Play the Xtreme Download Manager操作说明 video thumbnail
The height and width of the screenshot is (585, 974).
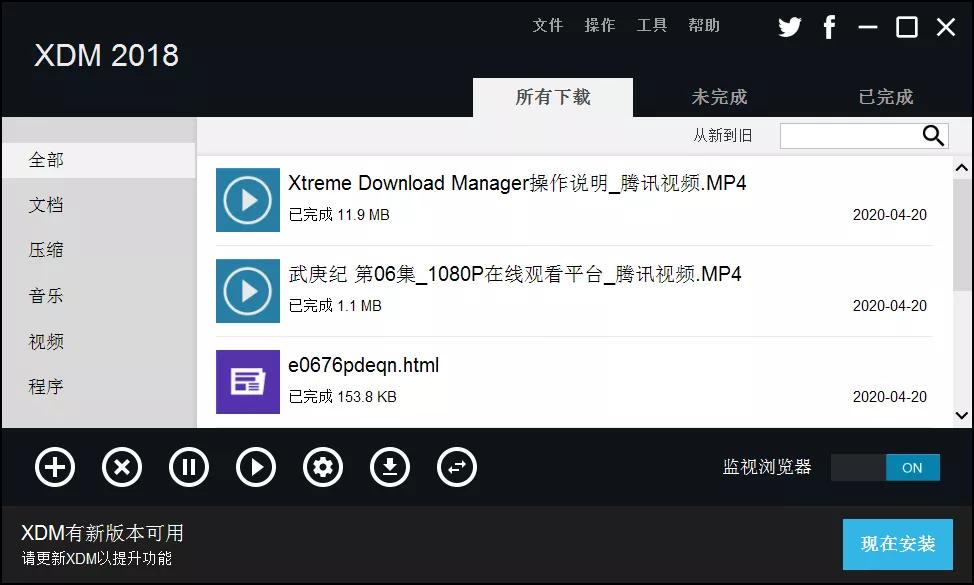pyautogui.click(x=247, y=200)
